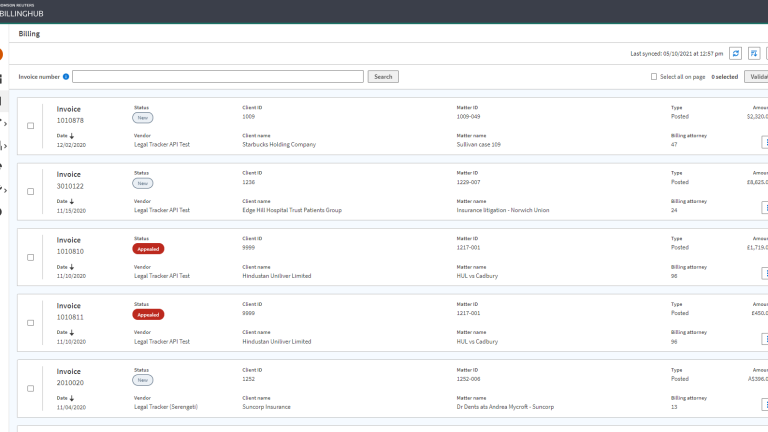The width and height of the screenshot is (768, 432).
Task: Check the box for invoice 2010020
Action: [x=30, y=388]
